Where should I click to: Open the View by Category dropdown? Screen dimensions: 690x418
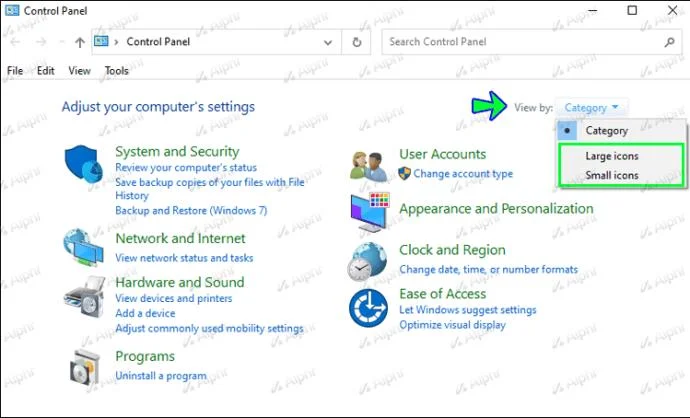click(x=591, y=107)
